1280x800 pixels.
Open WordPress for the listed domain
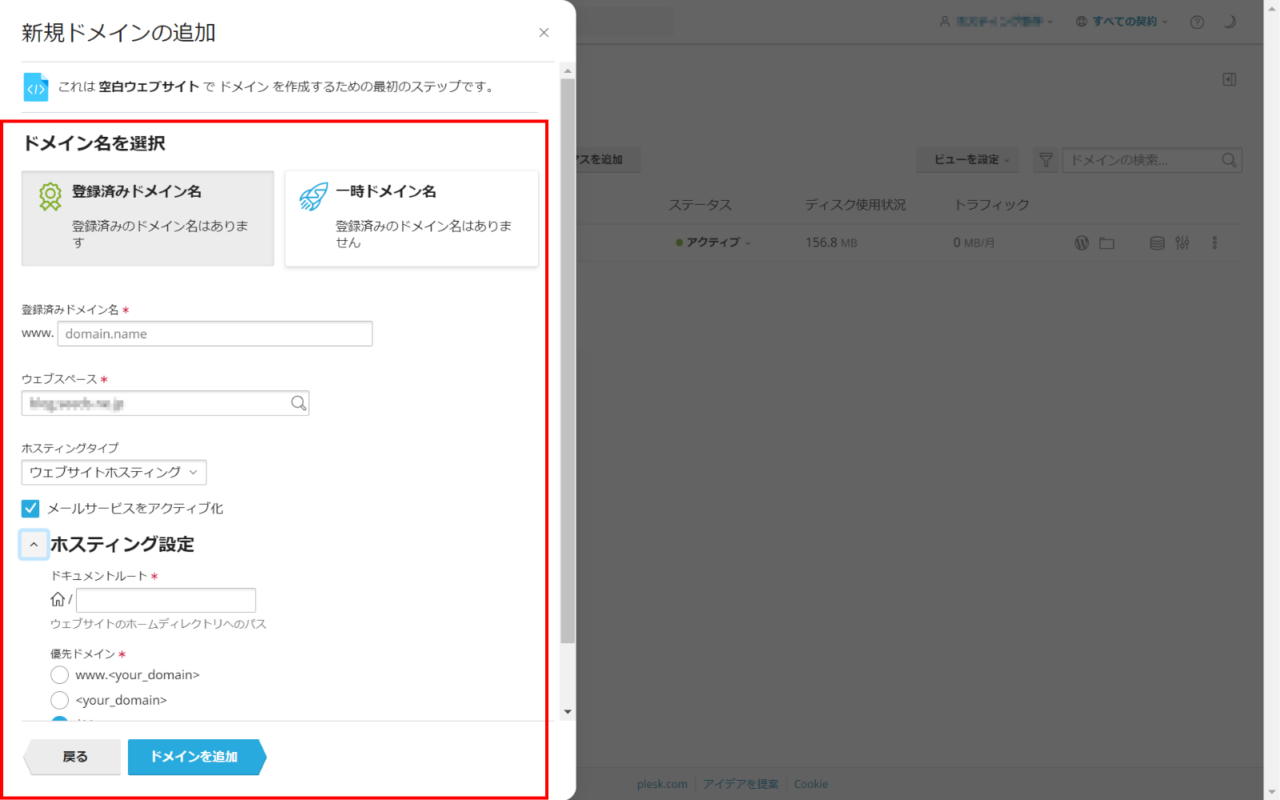point(1081,242)
